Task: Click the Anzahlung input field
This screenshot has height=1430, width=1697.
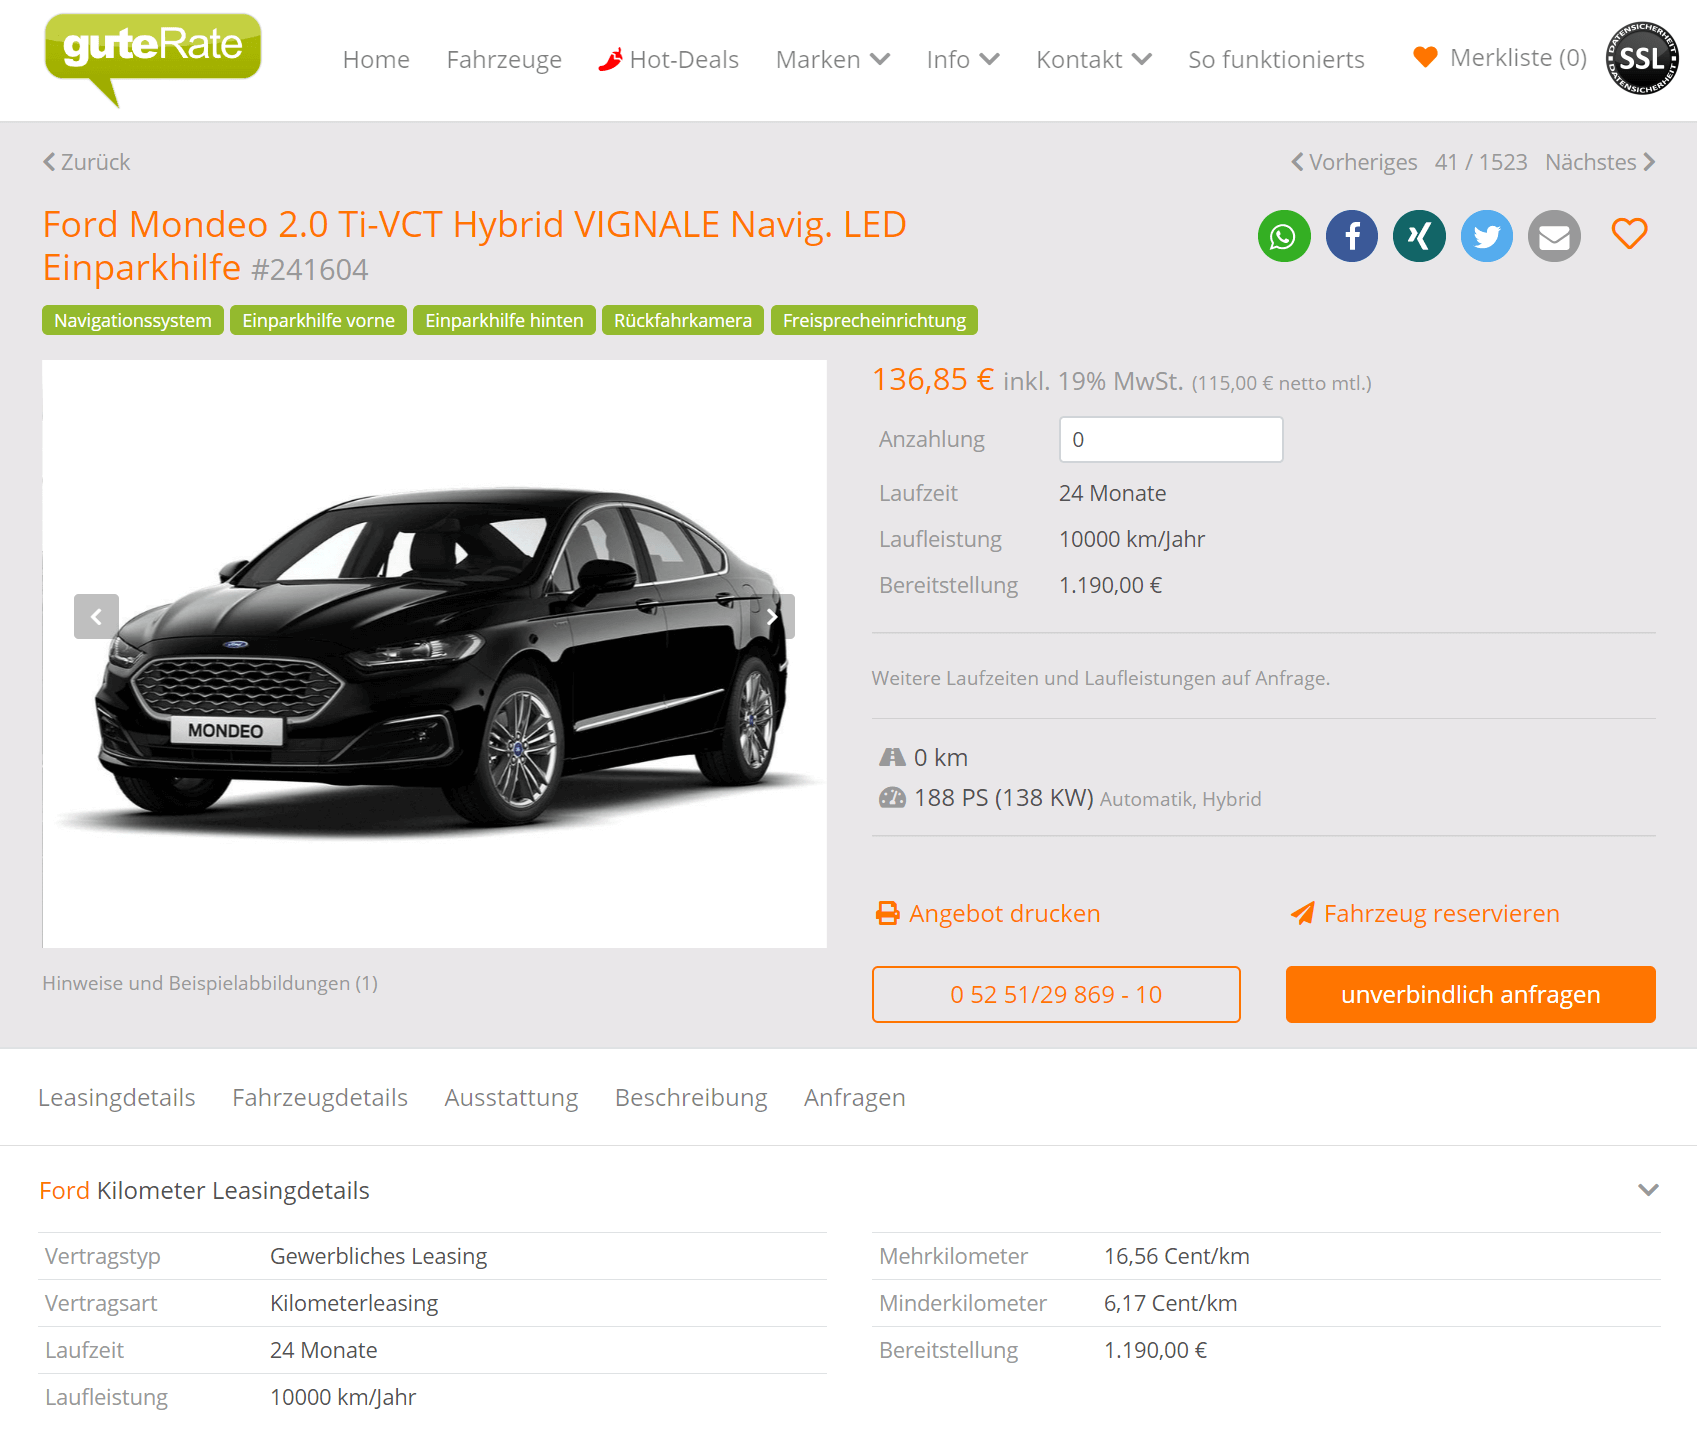Action: coord(1171,439)
